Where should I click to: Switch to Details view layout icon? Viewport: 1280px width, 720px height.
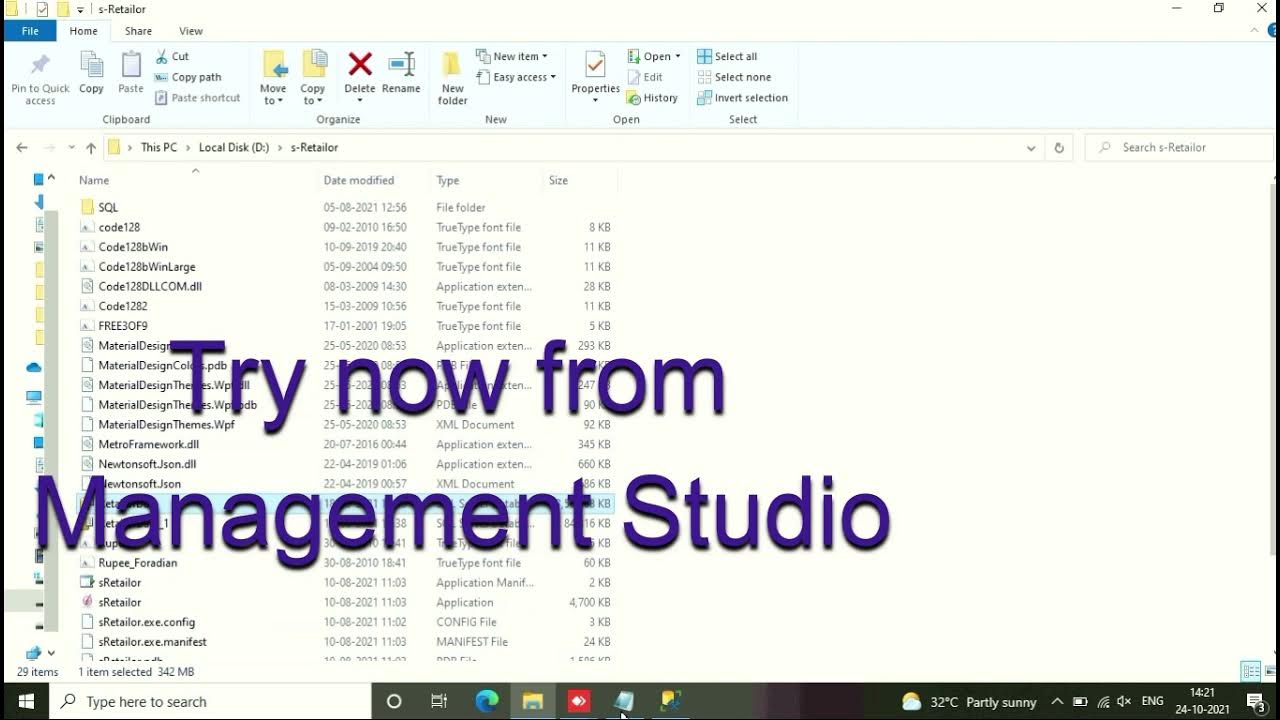coord(1250,671)
